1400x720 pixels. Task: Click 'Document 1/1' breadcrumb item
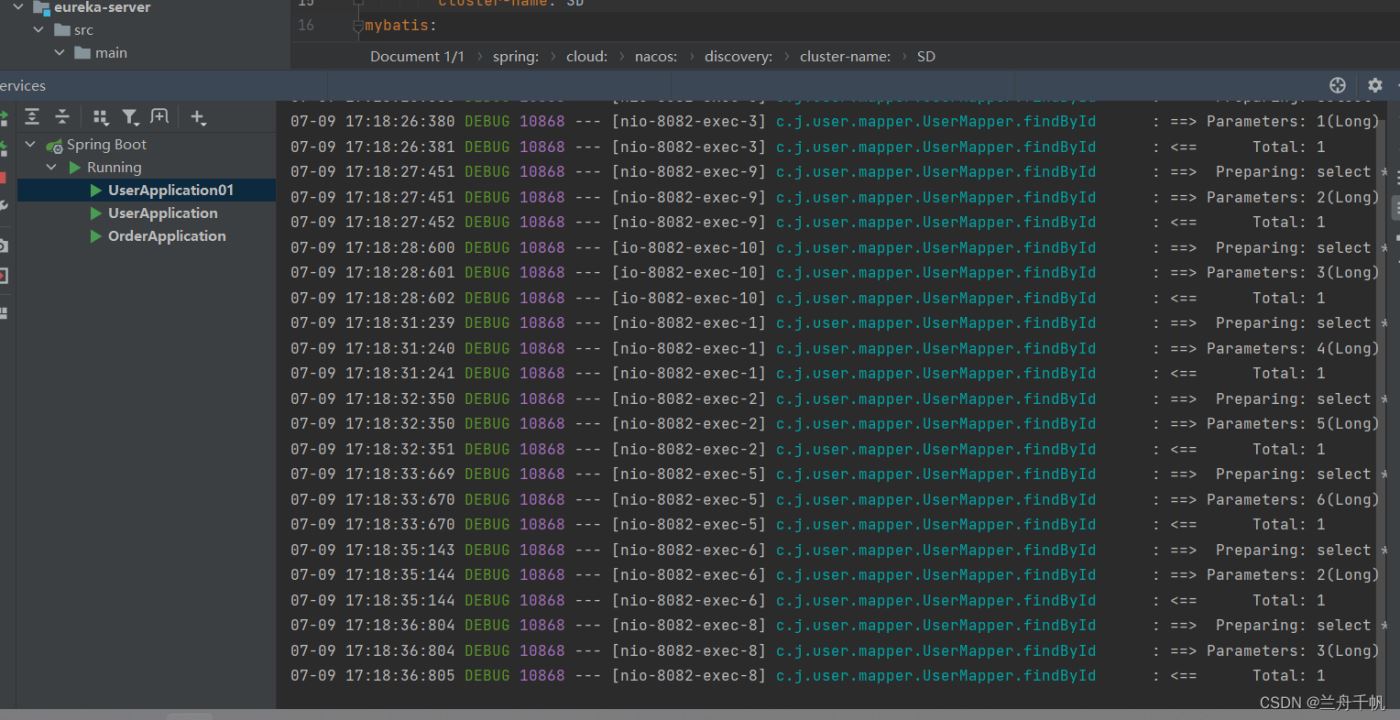[417, 56]
